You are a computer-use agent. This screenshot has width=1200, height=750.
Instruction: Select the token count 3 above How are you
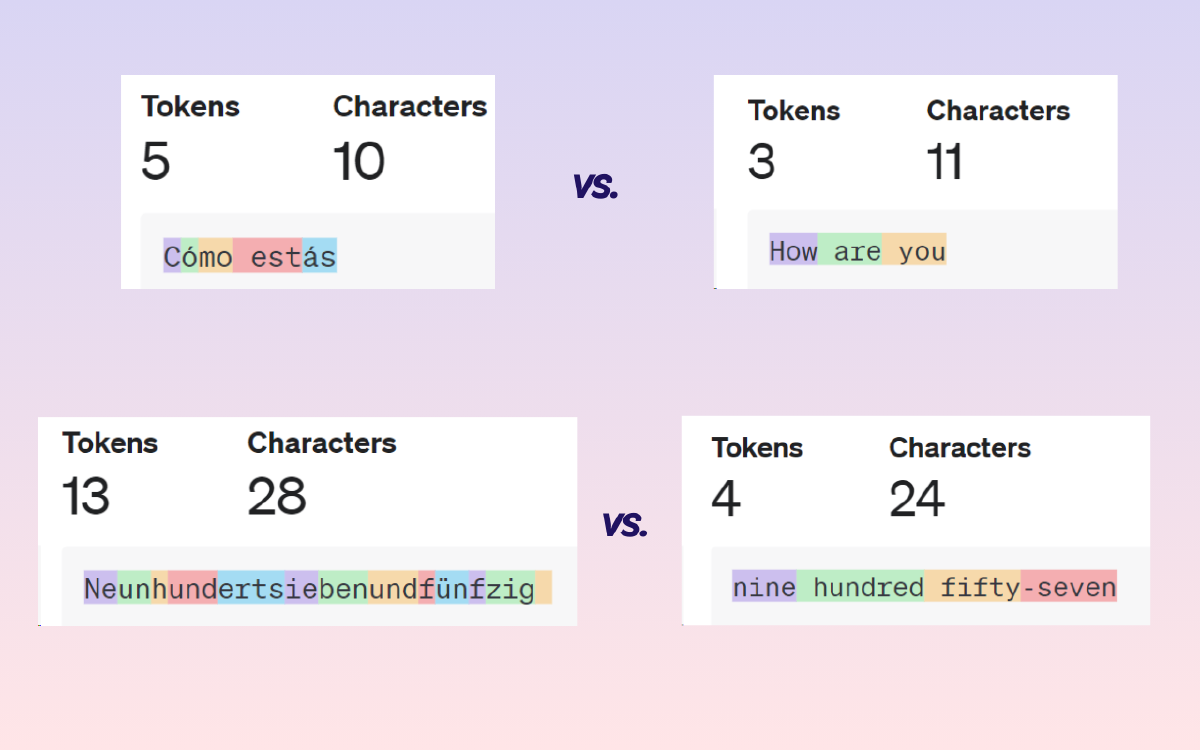(761, 162)
